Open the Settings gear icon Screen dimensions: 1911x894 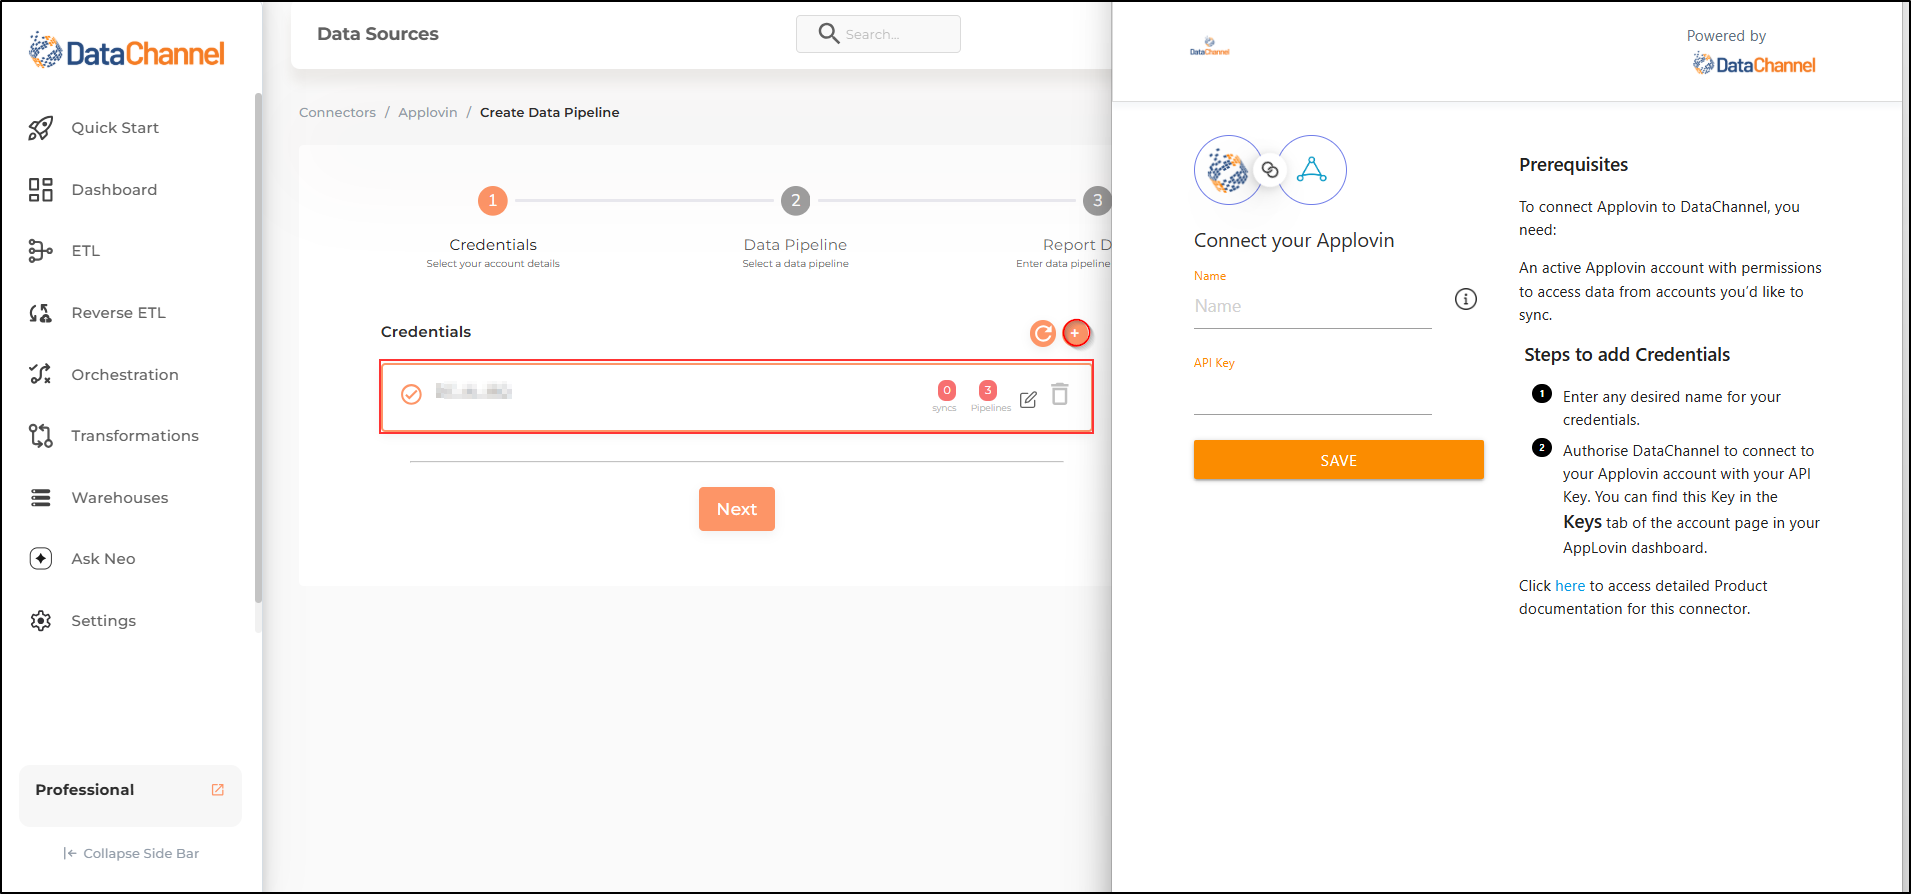tap(40, 621)
